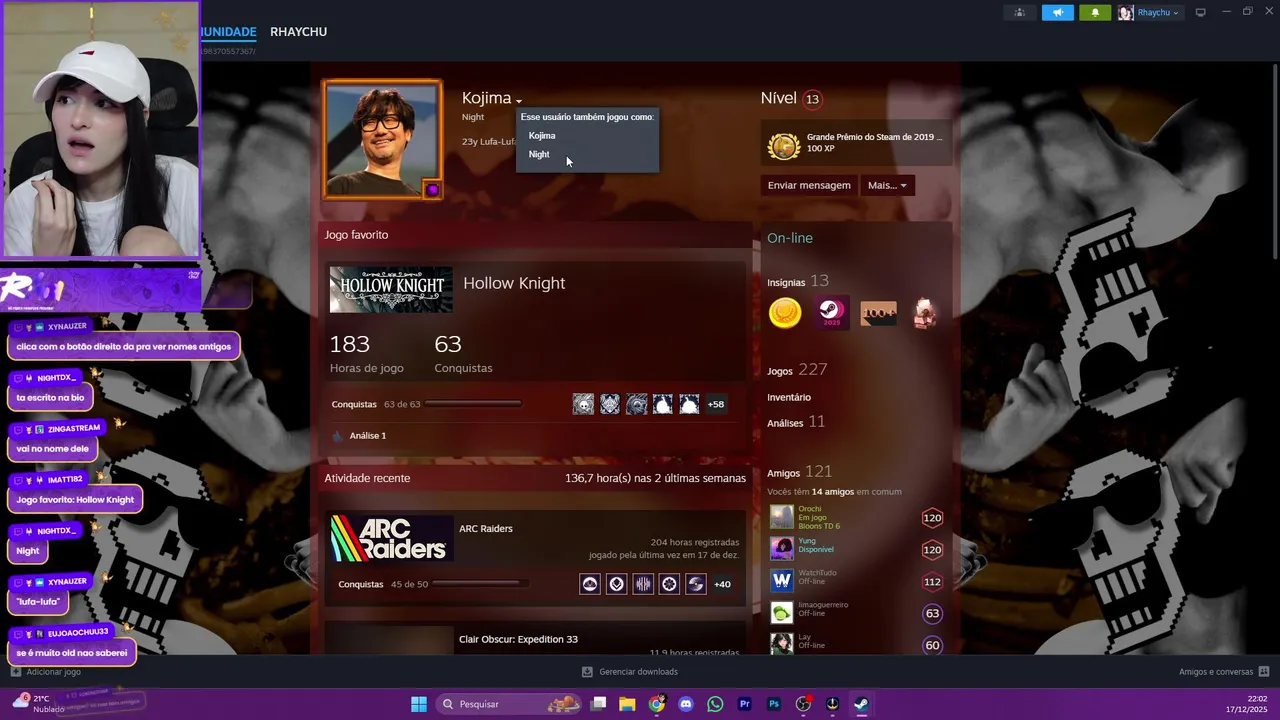This screenshot has width=1280, height=720.
Task: Click the gold coin badge icon
Action: tap(785, 313)
